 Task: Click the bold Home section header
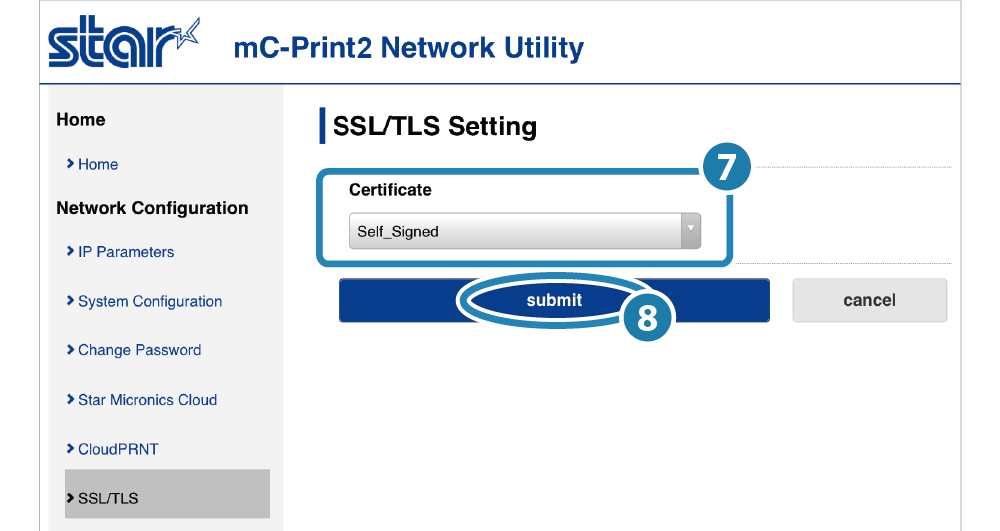81,120
